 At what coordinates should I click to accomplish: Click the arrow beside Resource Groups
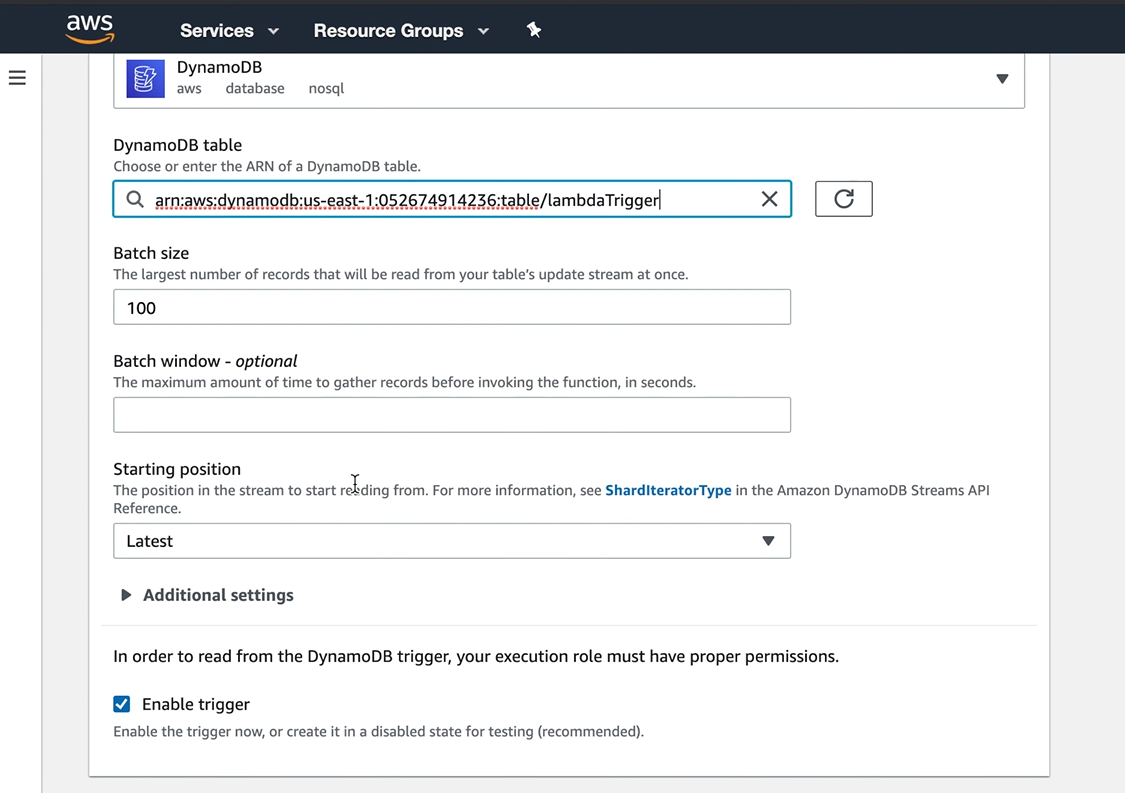tap(484, 31)
